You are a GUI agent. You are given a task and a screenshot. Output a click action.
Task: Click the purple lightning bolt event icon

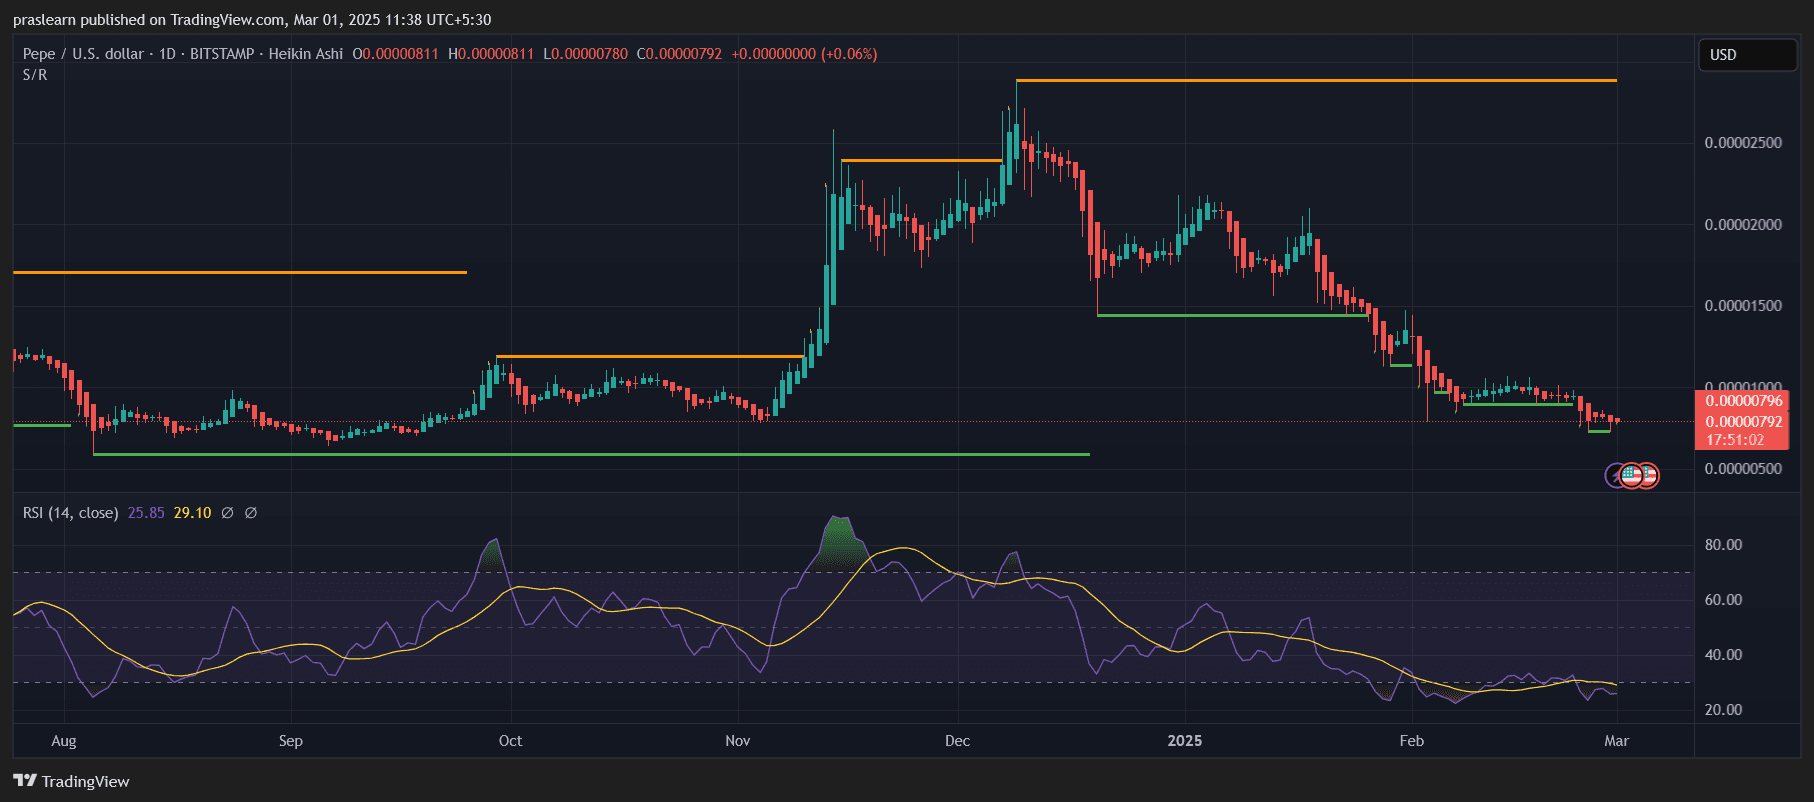coord(1613,476)
